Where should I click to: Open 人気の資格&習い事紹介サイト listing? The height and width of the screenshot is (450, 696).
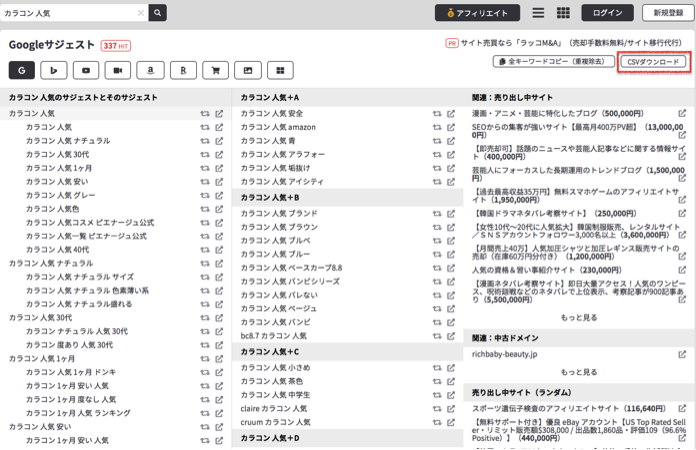click(547, 270)
